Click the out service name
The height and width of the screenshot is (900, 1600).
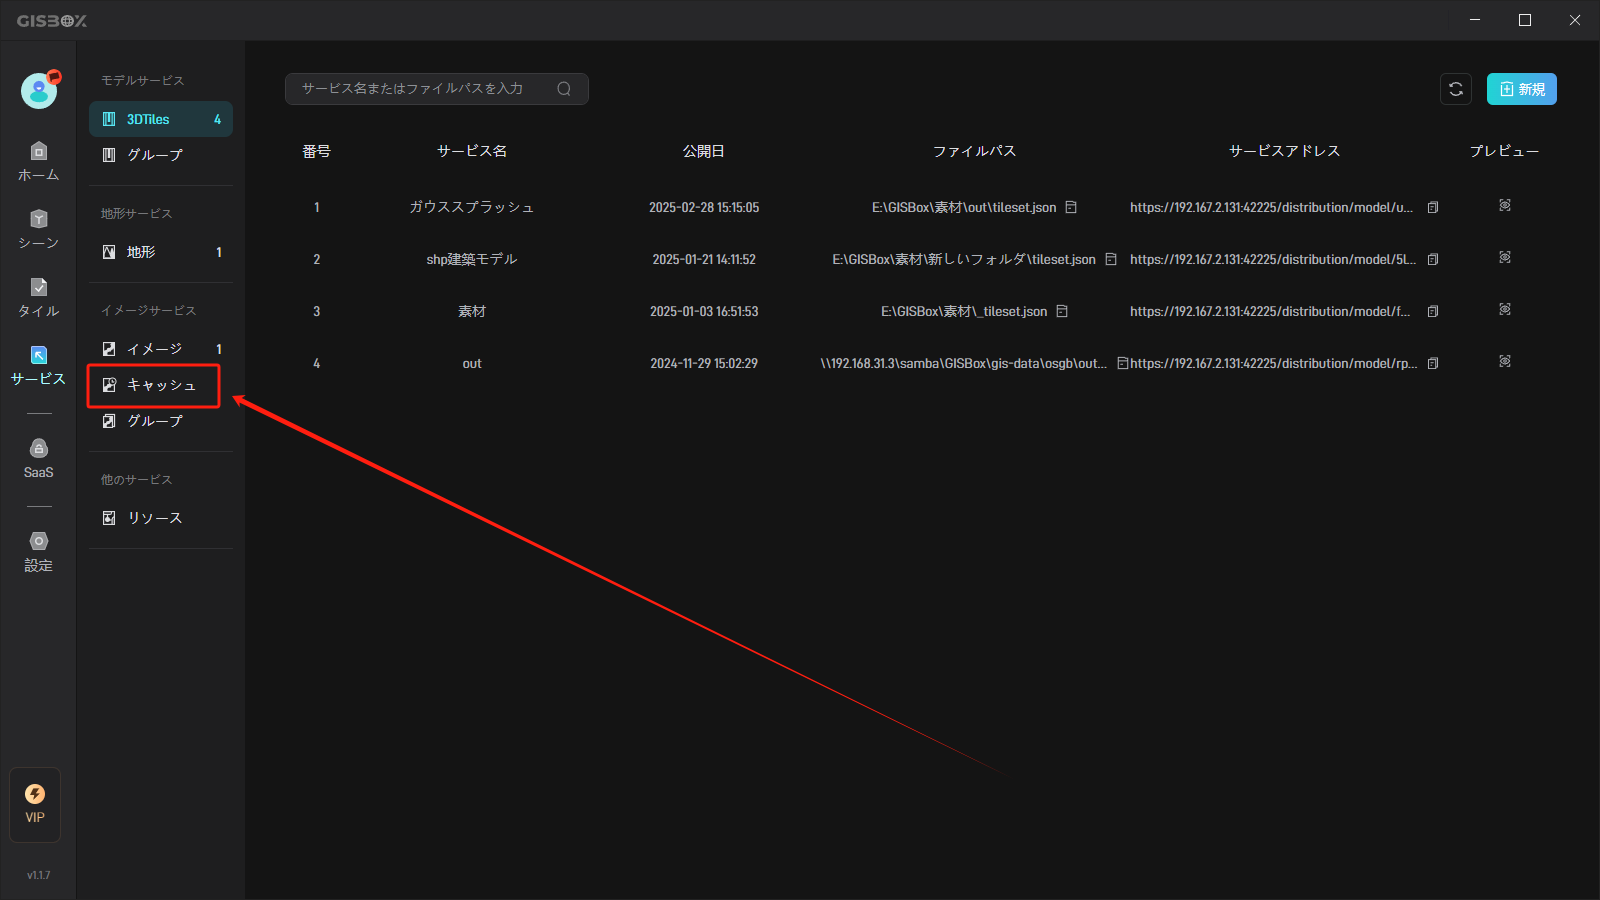click(x=472, y=363)
